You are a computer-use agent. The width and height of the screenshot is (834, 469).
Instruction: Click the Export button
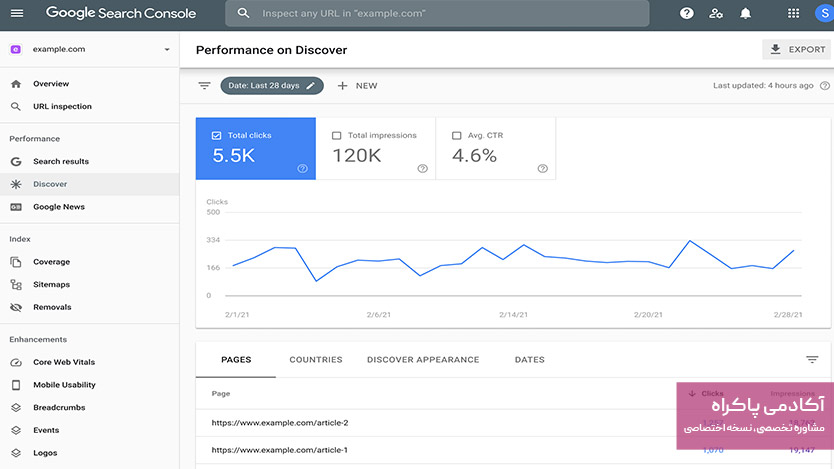click(x=796, y=49)
